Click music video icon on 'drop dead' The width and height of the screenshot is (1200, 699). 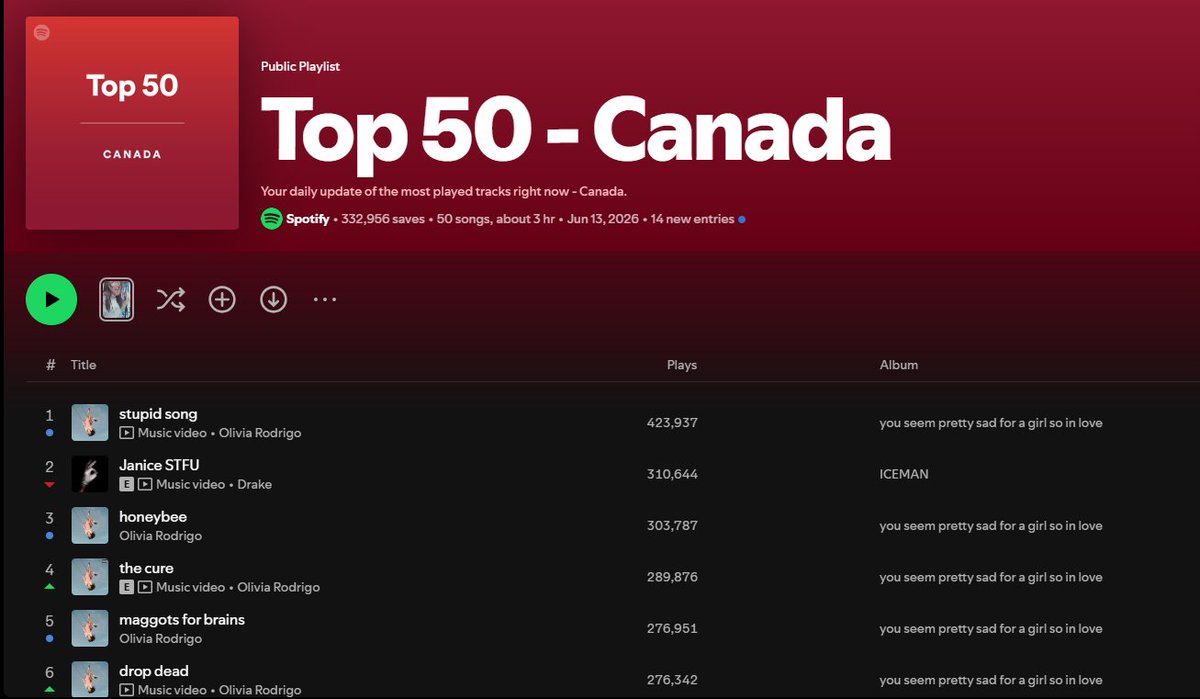coord(127,690)
